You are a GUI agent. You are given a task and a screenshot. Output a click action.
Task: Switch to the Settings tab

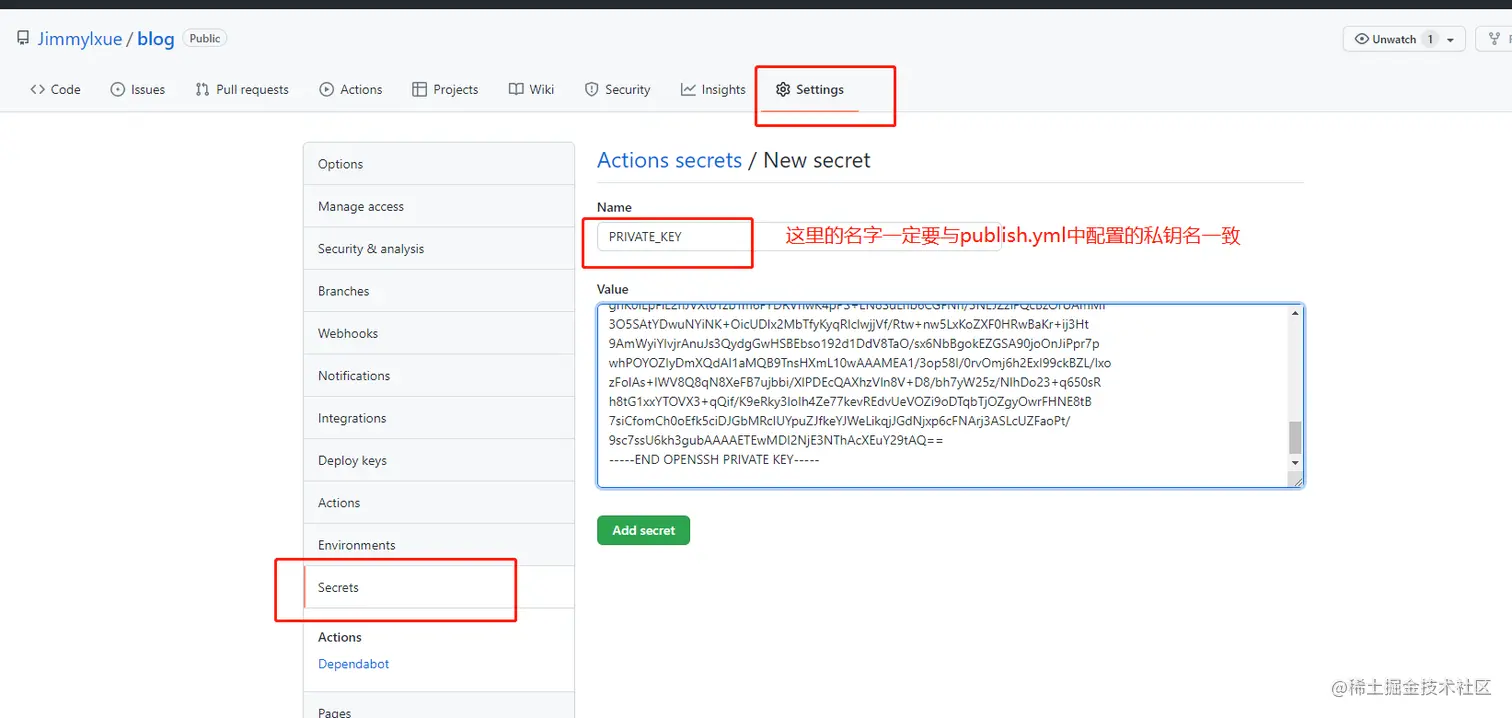pyautogui.click(x=810, y=89)
